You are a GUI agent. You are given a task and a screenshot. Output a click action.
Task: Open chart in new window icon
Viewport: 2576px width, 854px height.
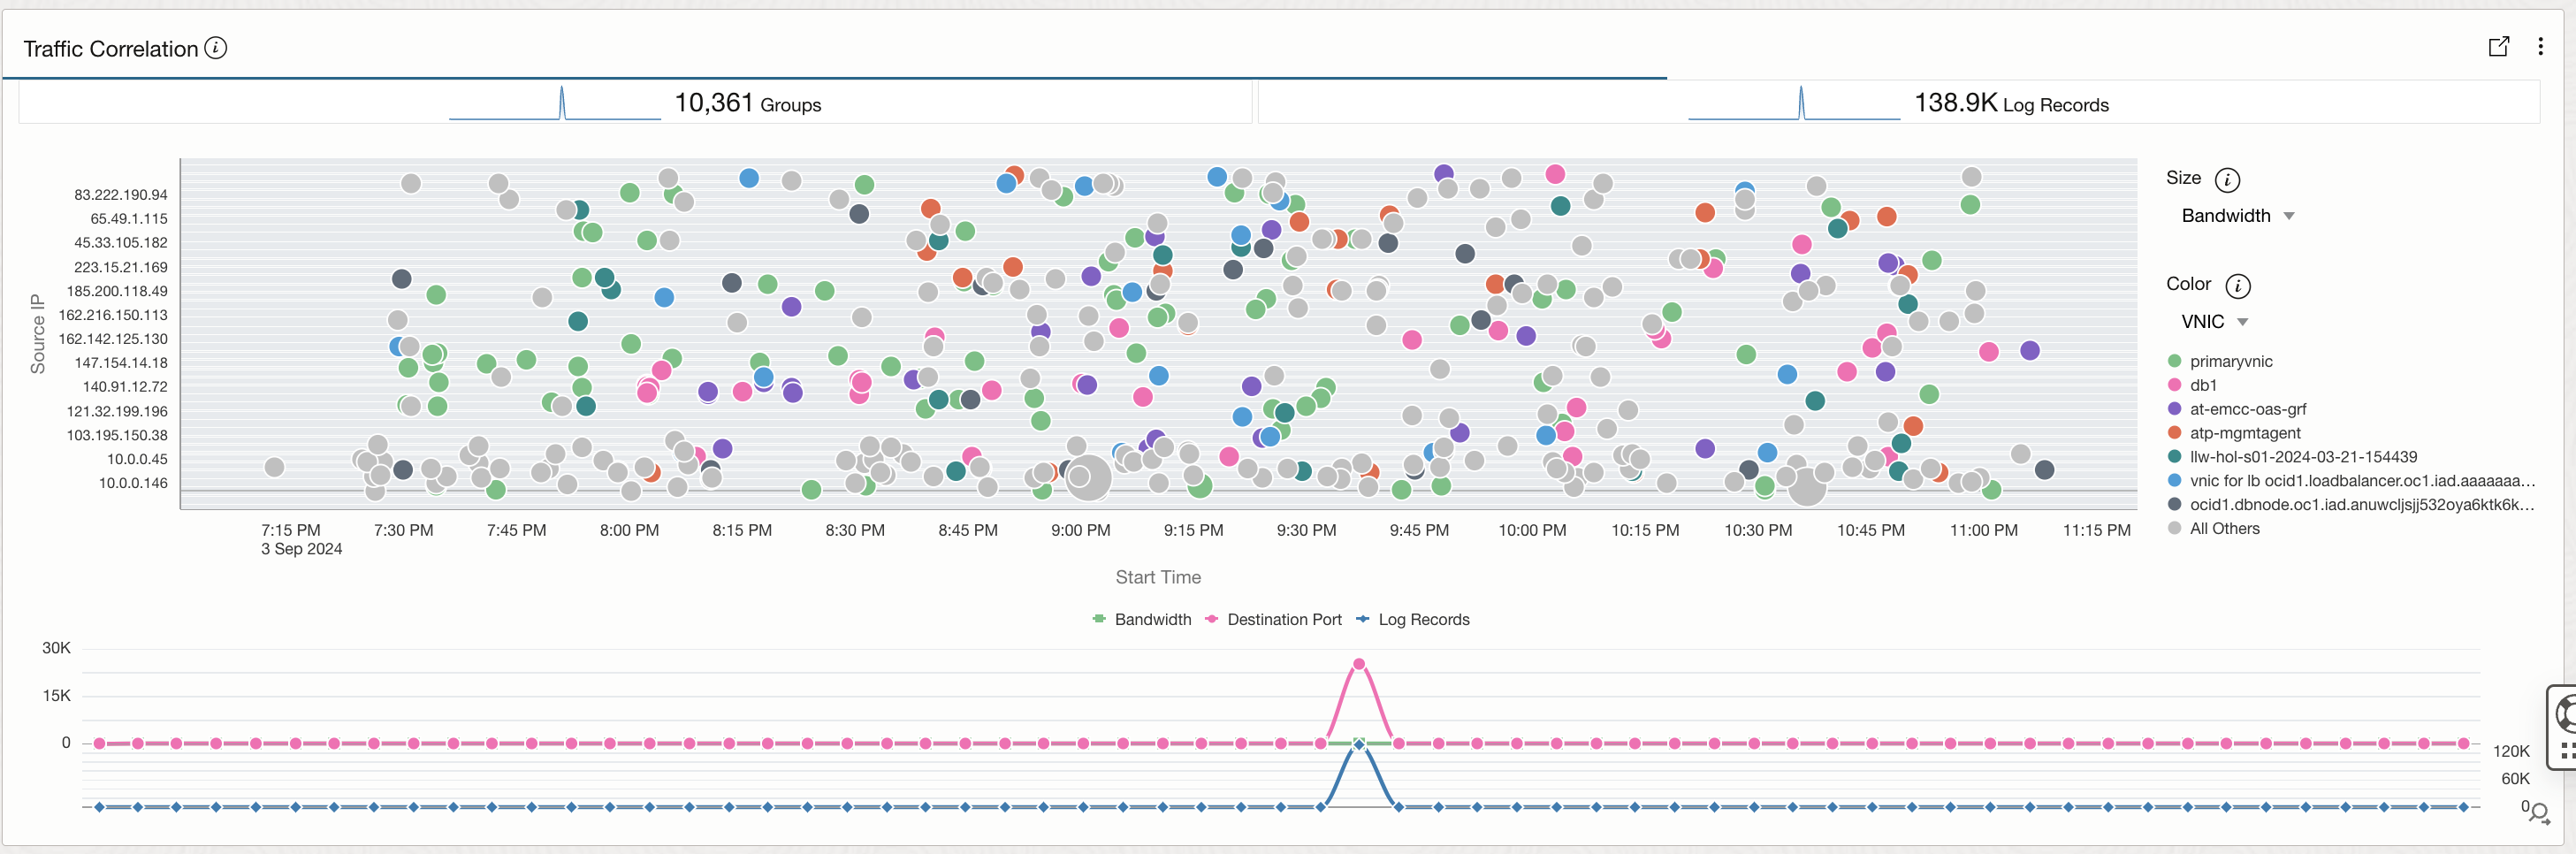[2498, 47]
